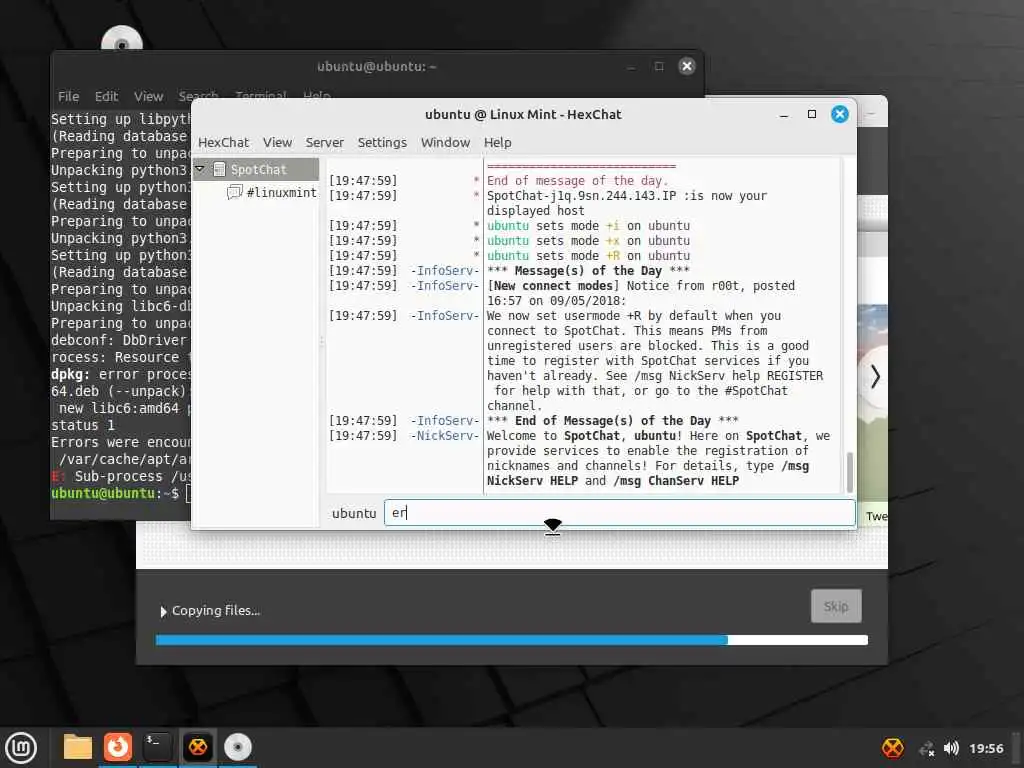The width and height of the screenshot is (1024, 768).
Task: Expand the Copying files details arrow
Action: click(x=163, y=611)
